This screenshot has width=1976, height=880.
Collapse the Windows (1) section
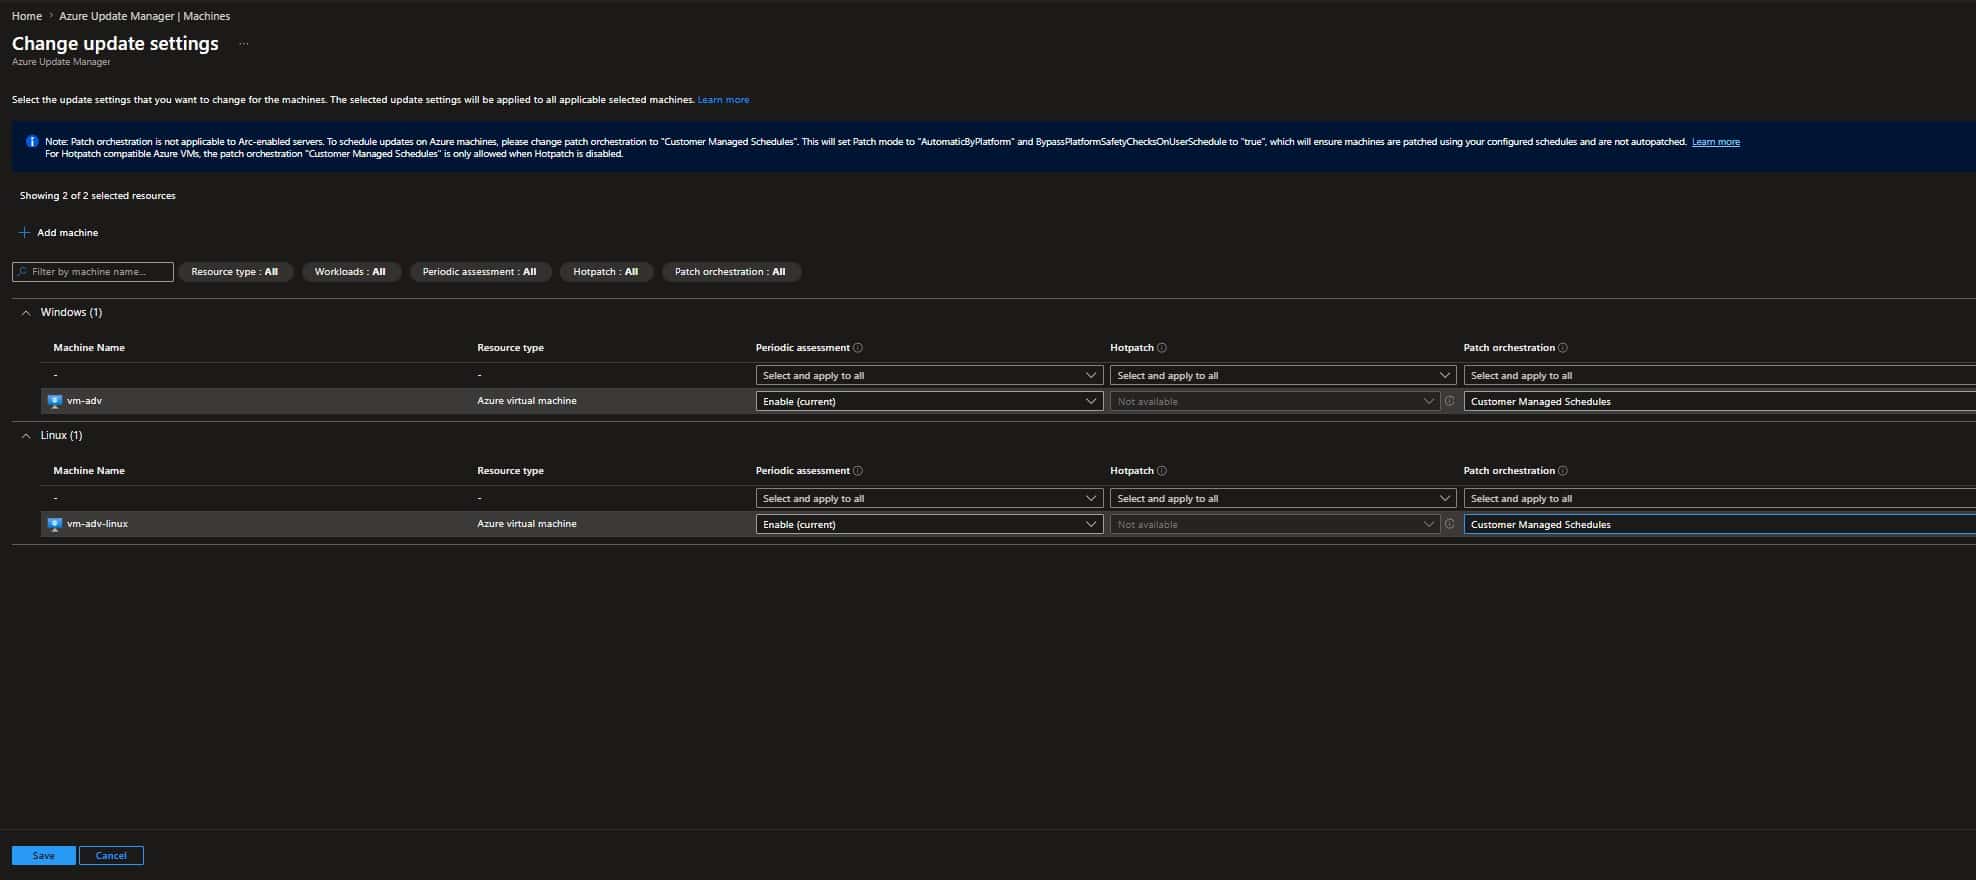tap(26, 313)
